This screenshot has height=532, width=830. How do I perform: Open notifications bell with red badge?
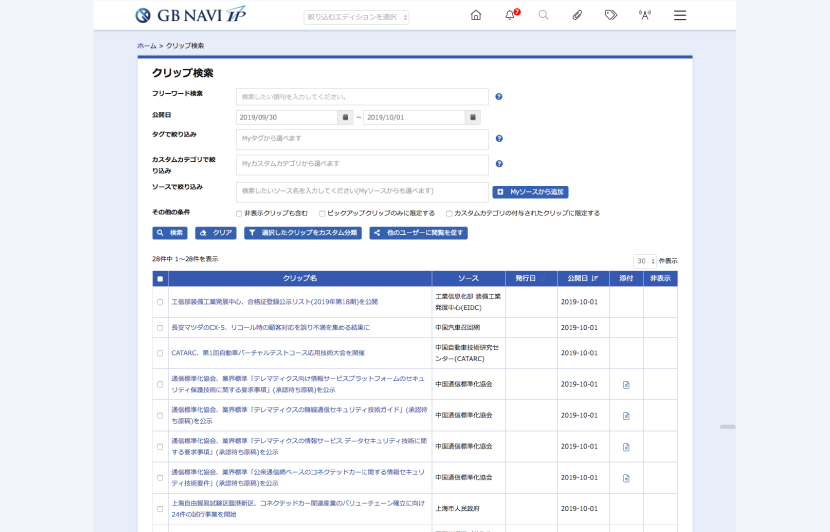click(511, 15)
